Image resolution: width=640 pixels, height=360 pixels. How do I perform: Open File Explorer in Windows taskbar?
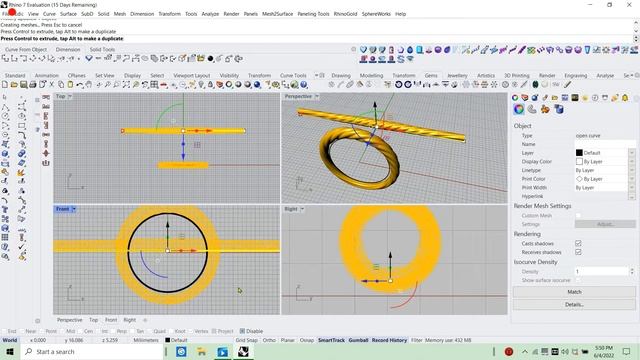pos(202,351)
